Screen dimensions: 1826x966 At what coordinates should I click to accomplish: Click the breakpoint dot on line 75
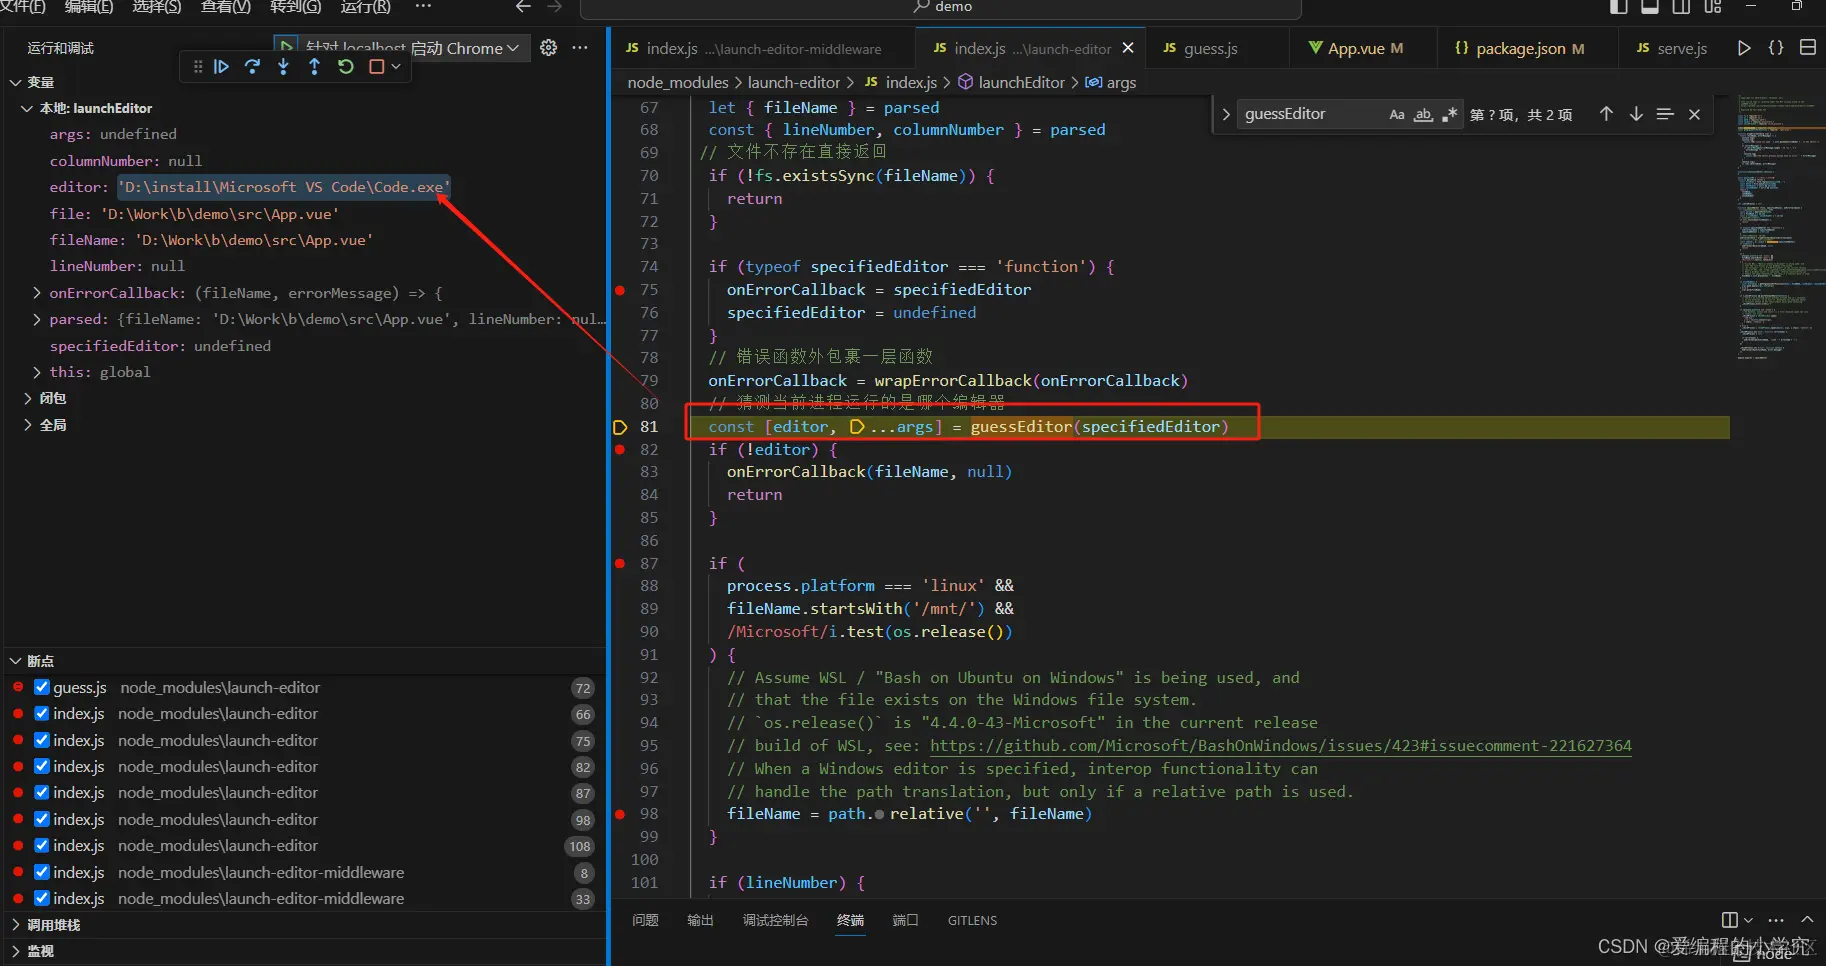tap(620, 290)
